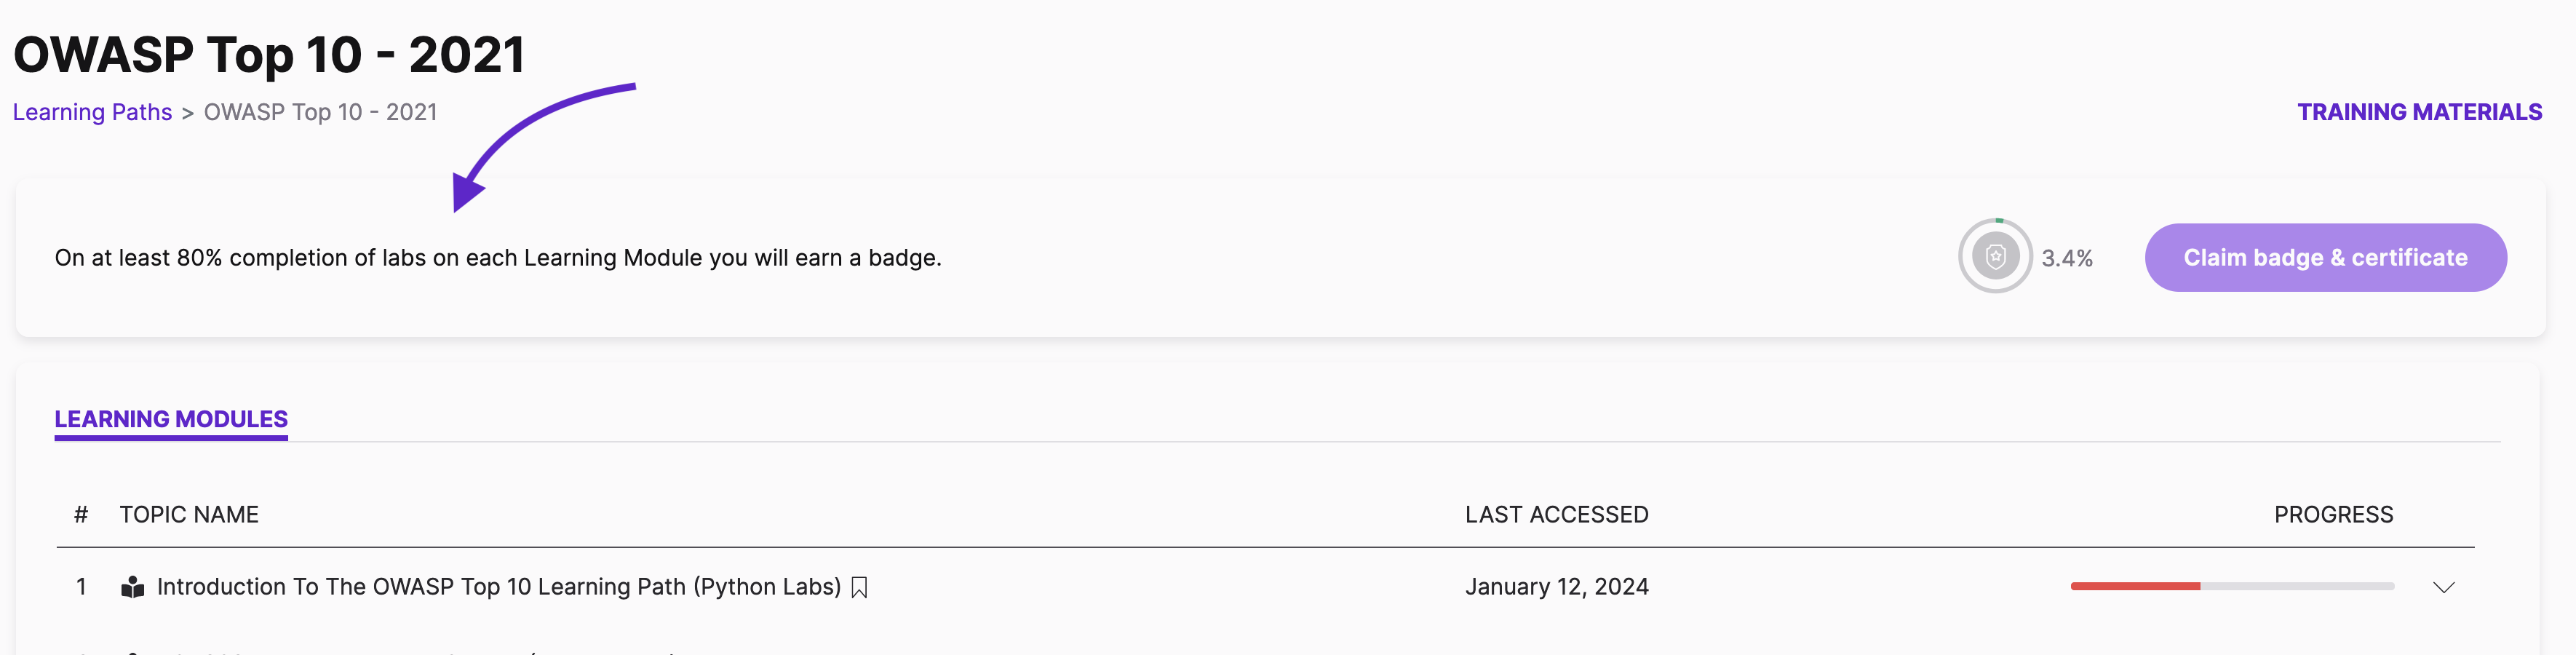Go back to Learning Paths breadcrumb
2576x655 pixels.
92,112
